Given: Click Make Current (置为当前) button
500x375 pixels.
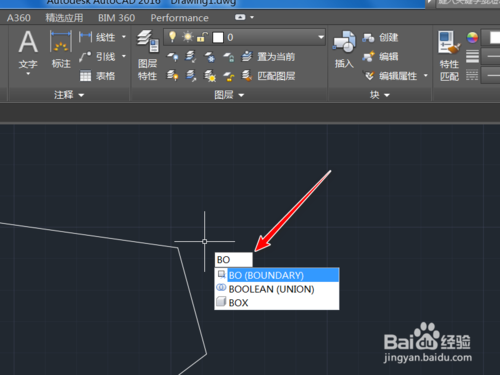Looking at the screenshot, I should tap(269, 57).
